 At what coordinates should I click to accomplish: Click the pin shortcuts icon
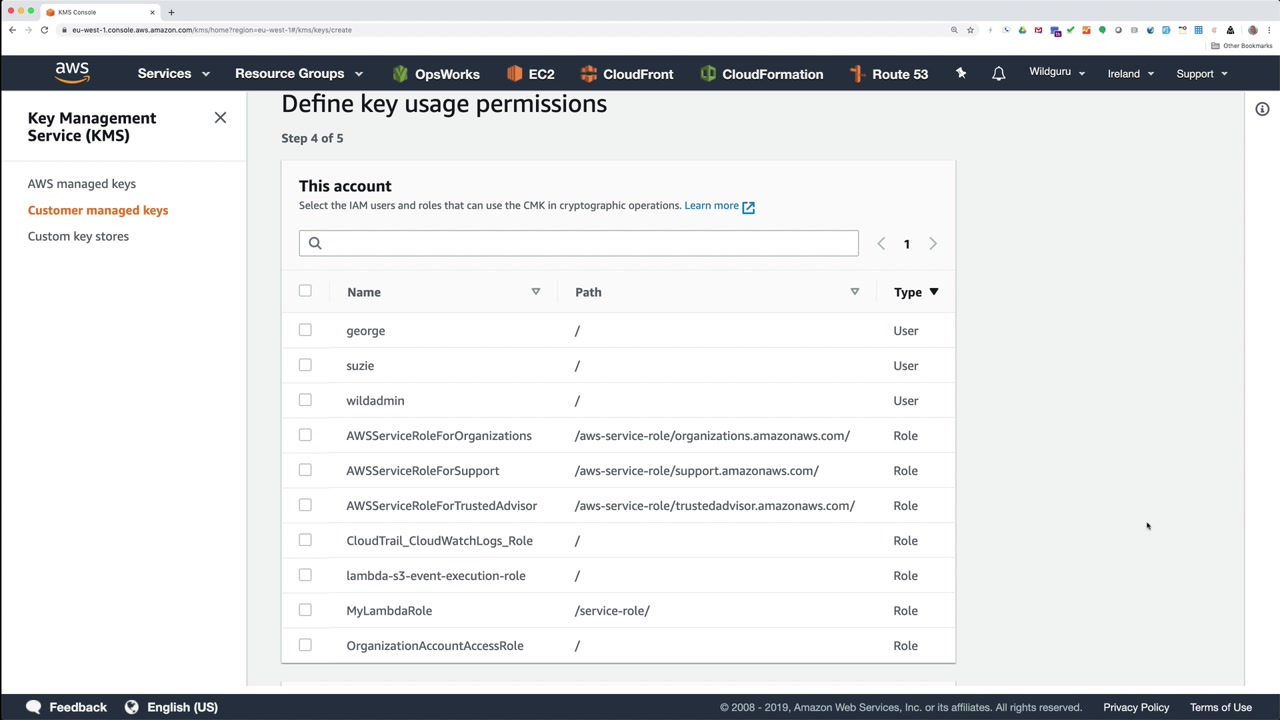point(961,74)
